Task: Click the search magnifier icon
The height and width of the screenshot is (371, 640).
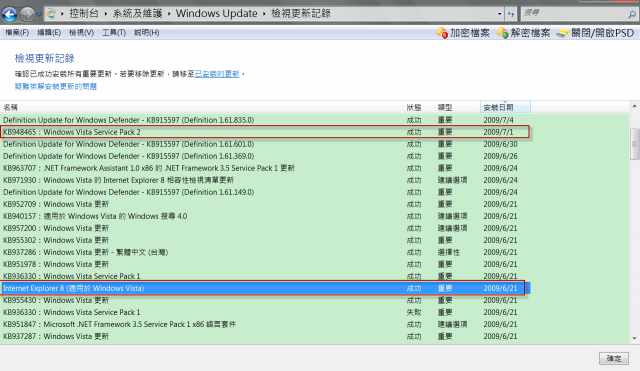Action: pyautogui.click(x=632, y=14)
